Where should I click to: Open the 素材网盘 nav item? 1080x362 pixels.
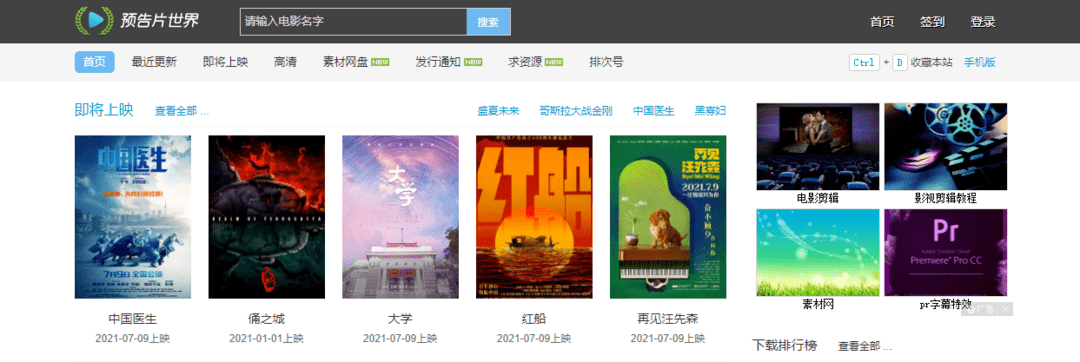point(345,62)
